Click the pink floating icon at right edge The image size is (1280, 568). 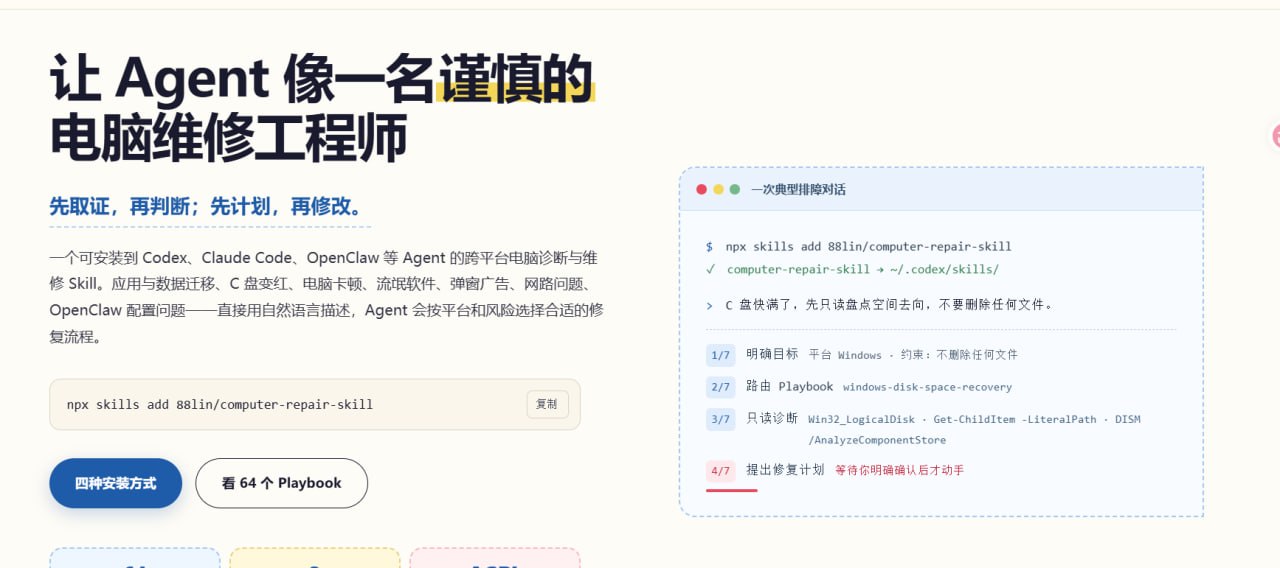[x=1275, y=137]
